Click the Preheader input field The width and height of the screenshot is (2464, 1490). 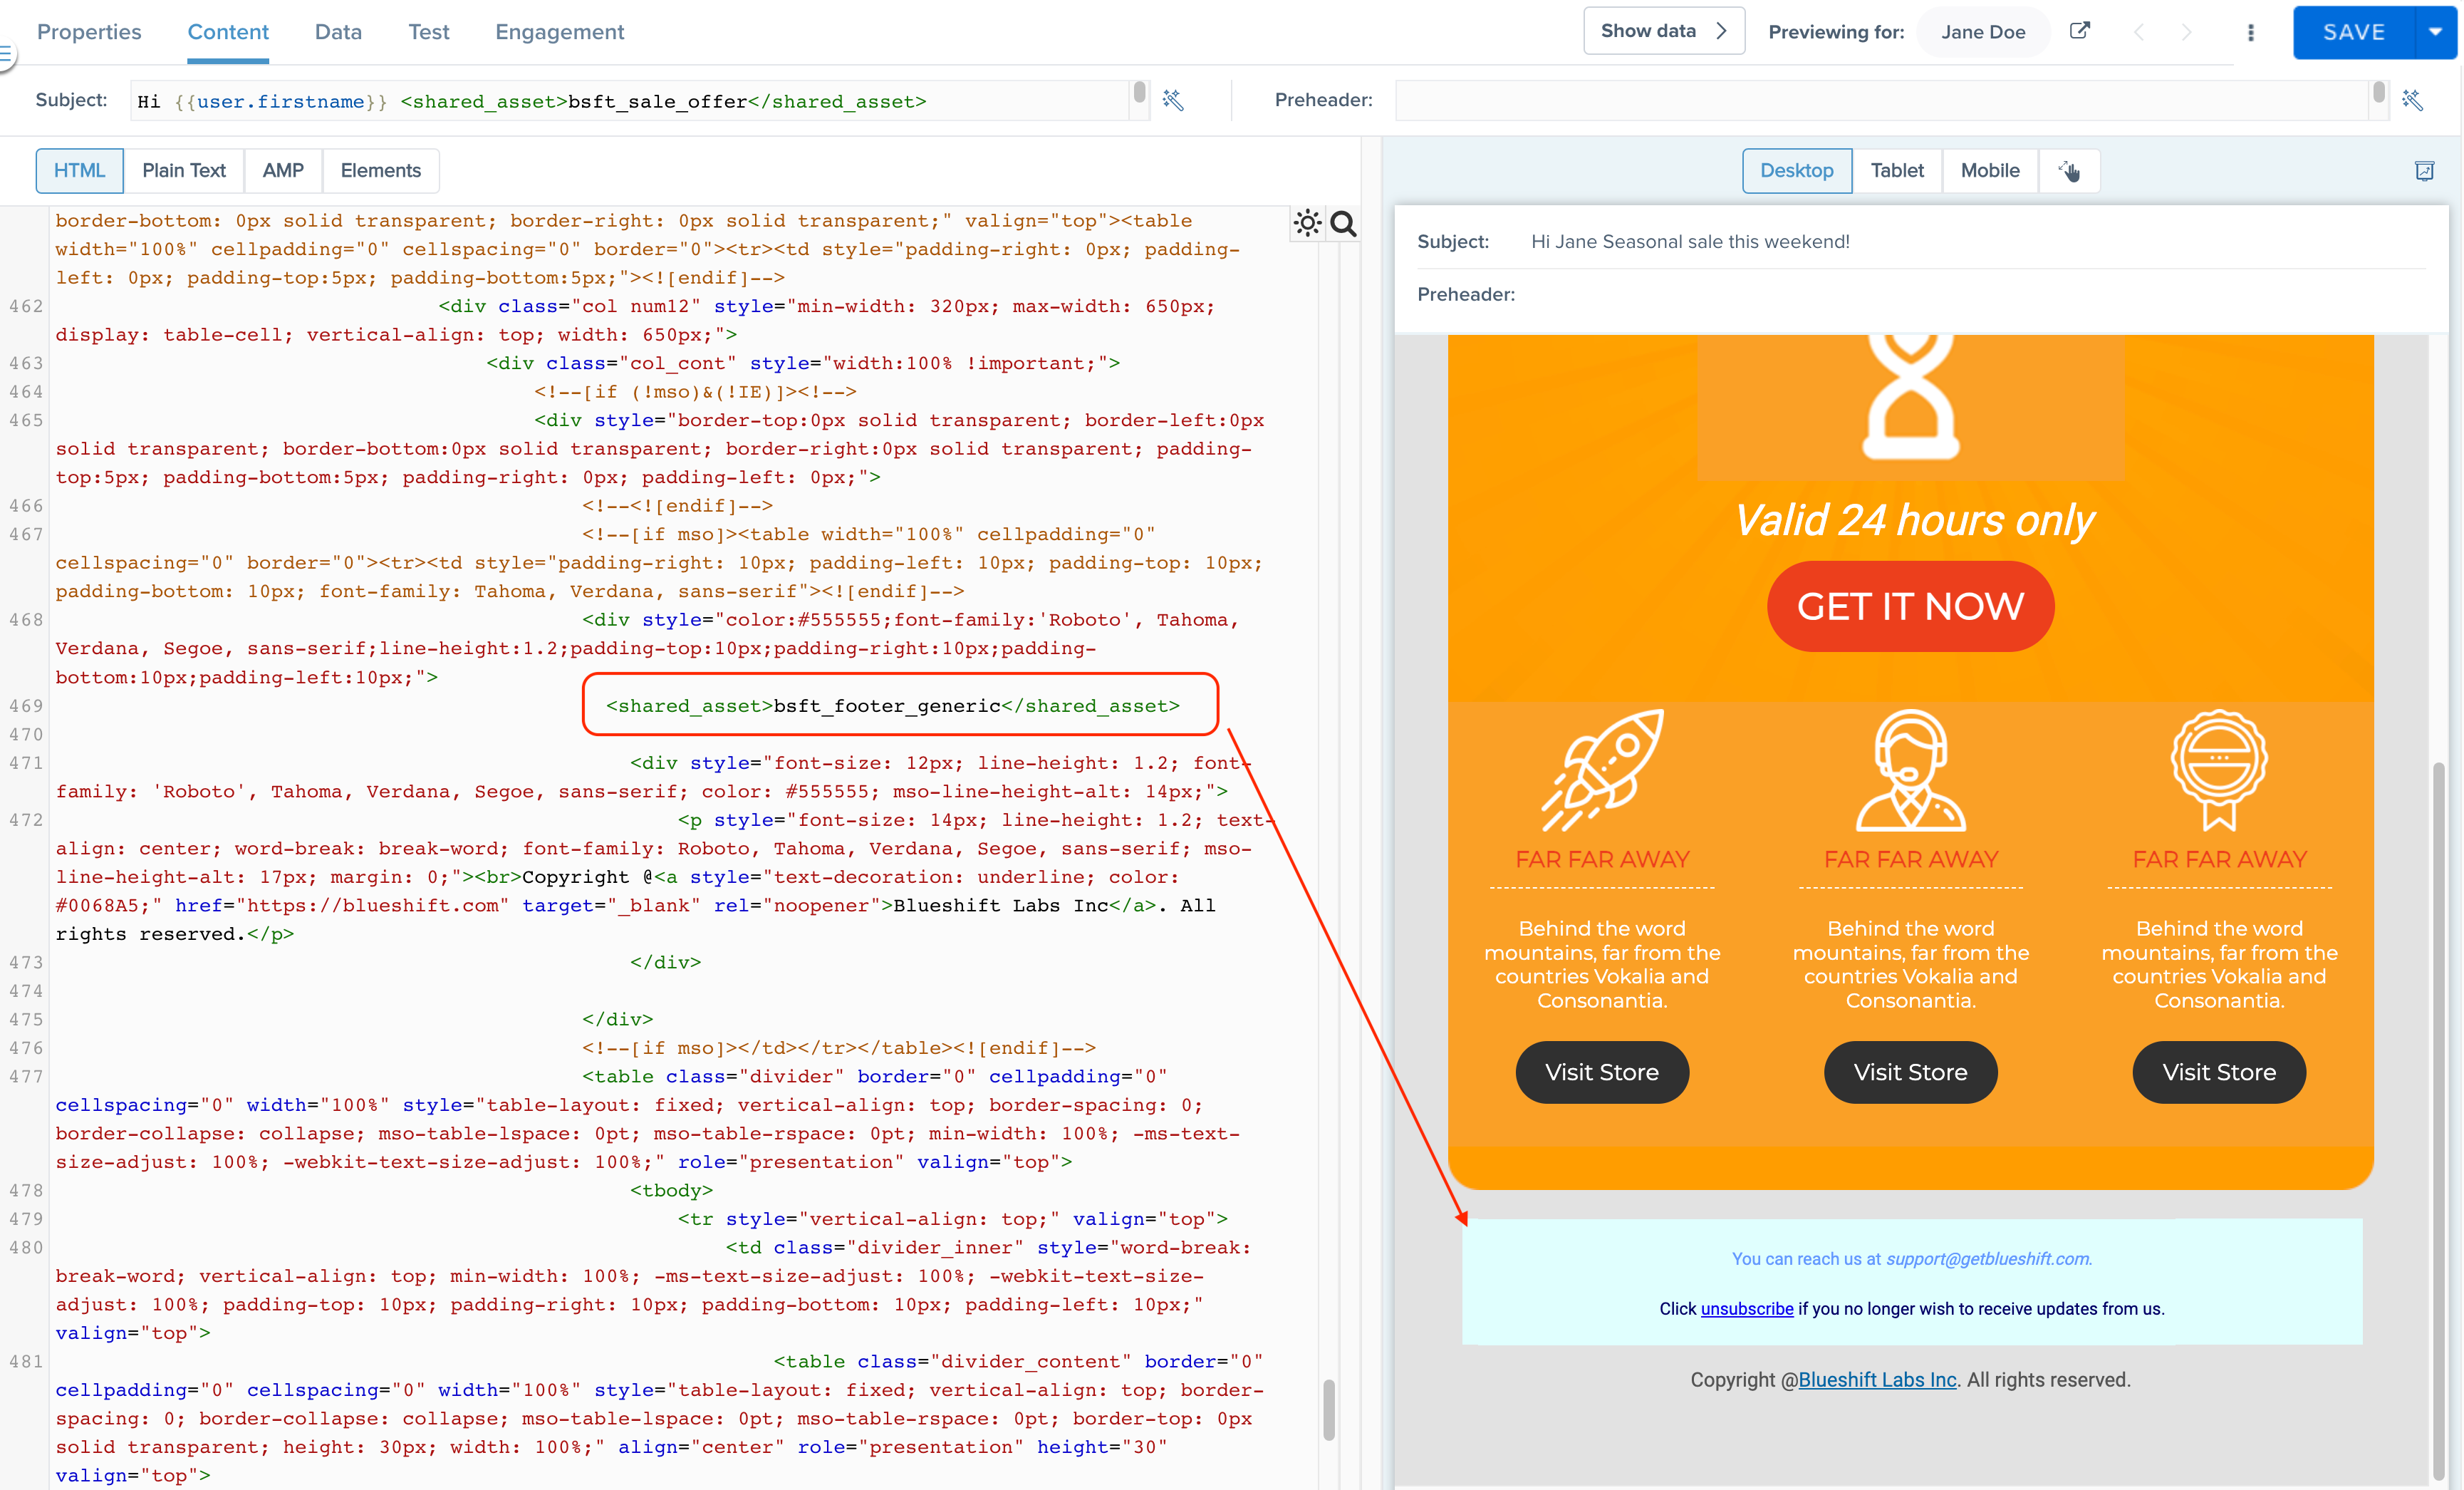pyautogui.click(x=1881, y=101)
